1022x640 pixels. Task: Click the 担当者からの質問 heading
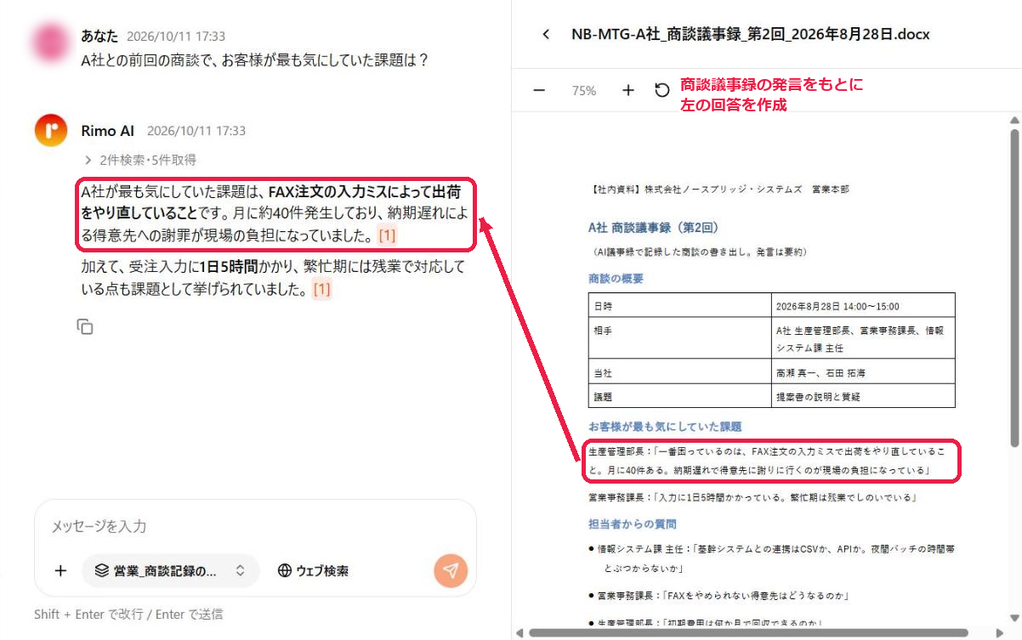point(632,523)
